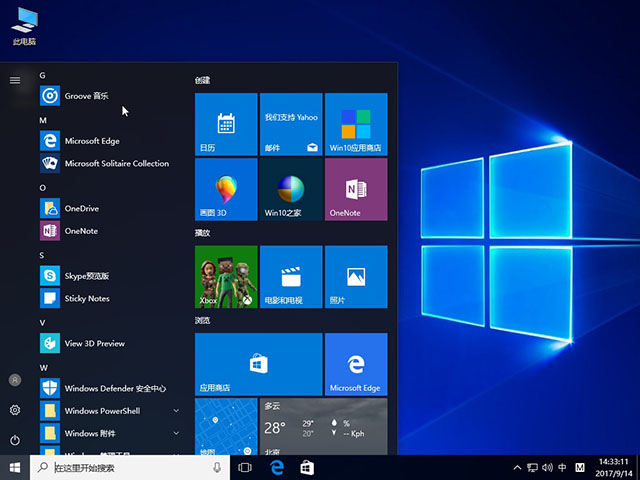Screen dimensions: 640x480
Task: Launch View 3D Preview
Action: tap(110, 343)
